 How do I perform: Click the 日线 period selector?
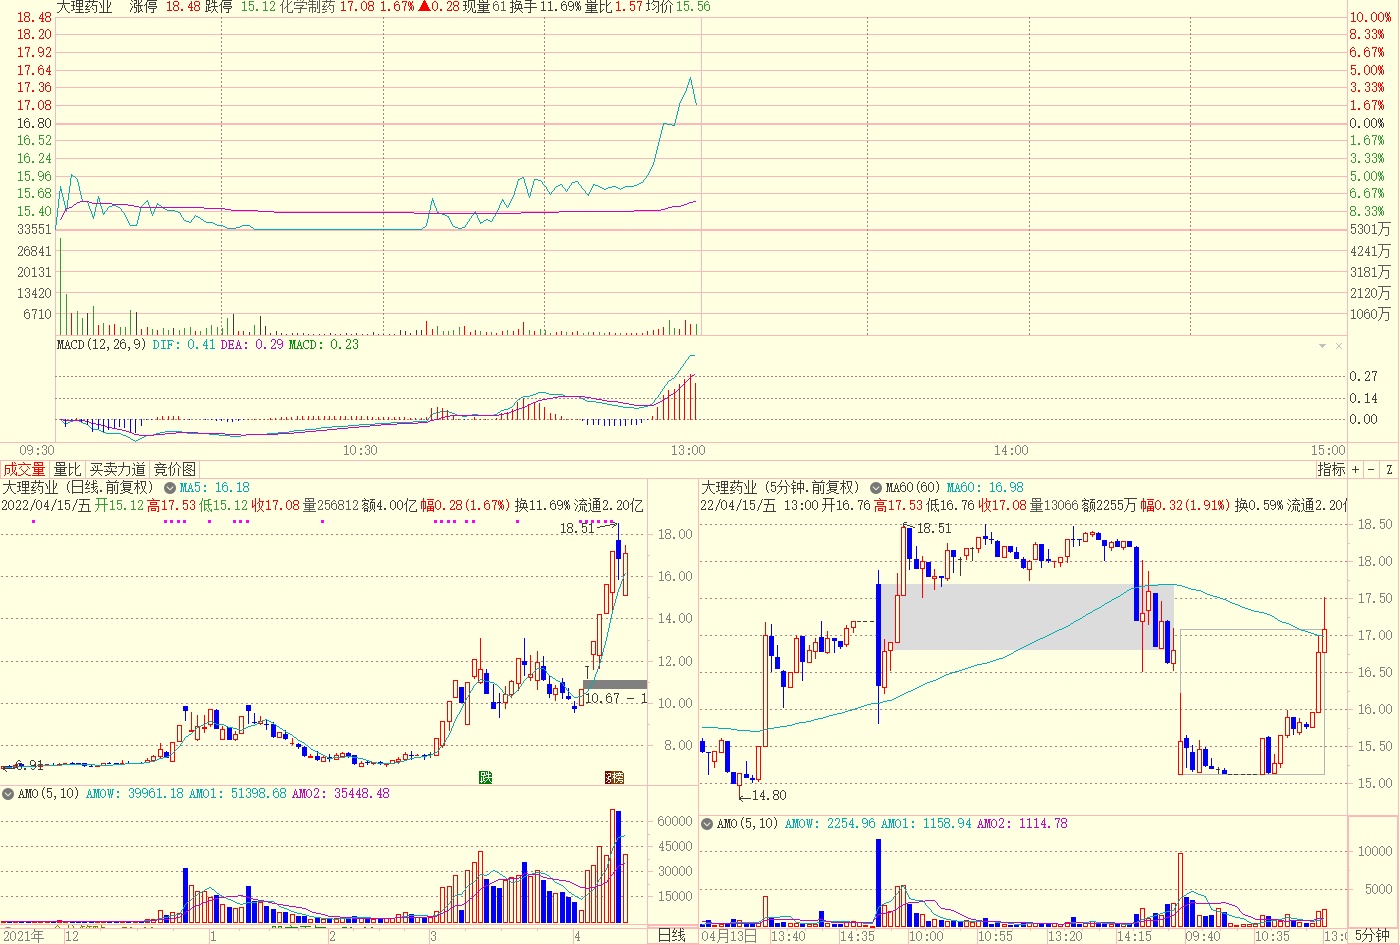pos(672,935)
